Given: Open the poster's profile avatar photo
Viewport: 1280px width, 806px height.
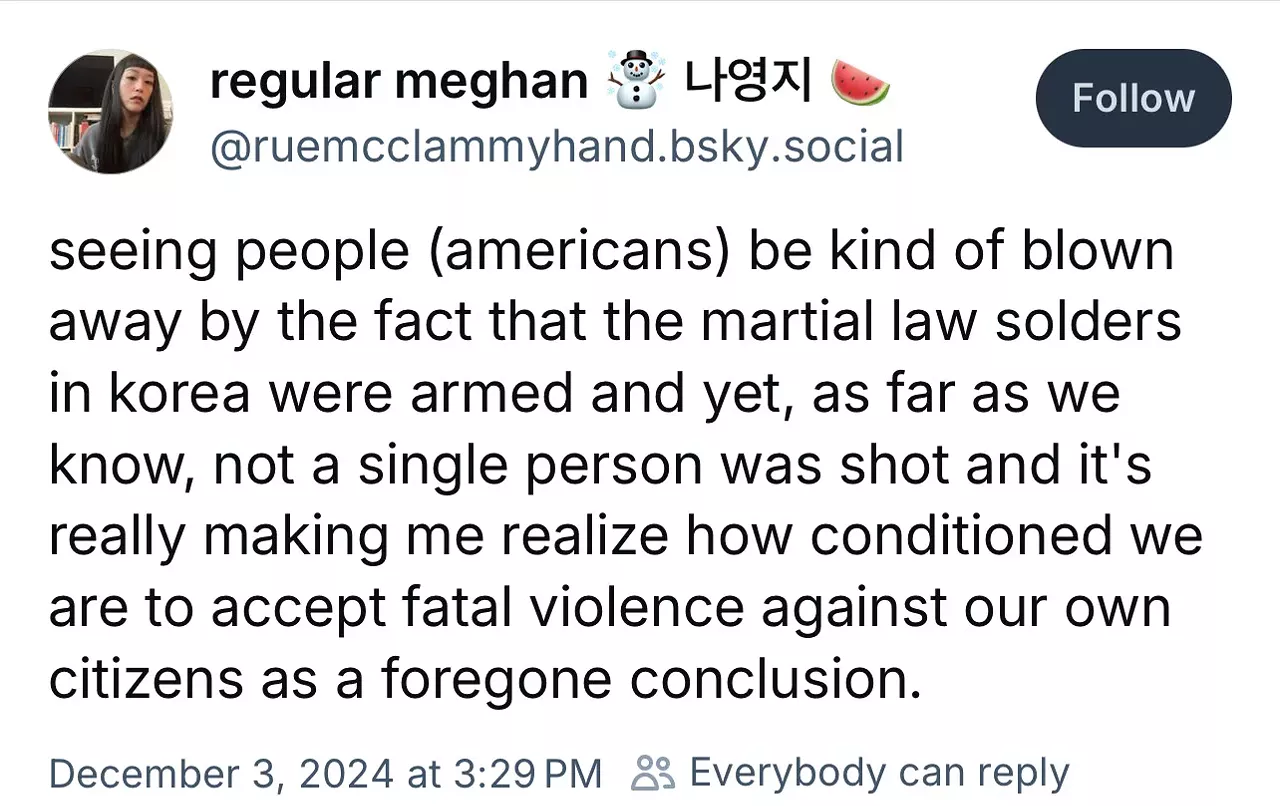Looking at the screenshot, I should click(110, 111).
